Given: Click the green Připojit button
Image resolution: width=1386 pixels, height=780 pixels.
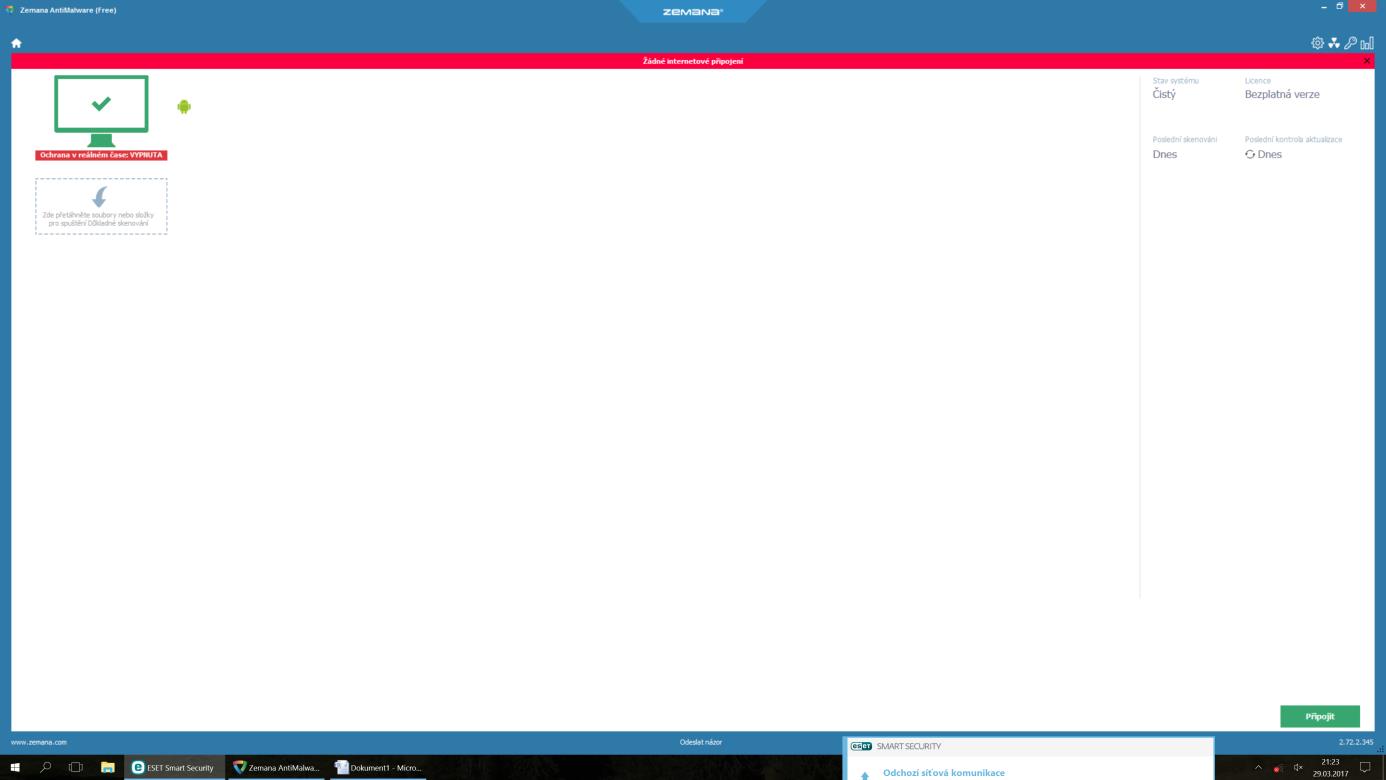Looking at the screenshot, I should point(1320,716).
